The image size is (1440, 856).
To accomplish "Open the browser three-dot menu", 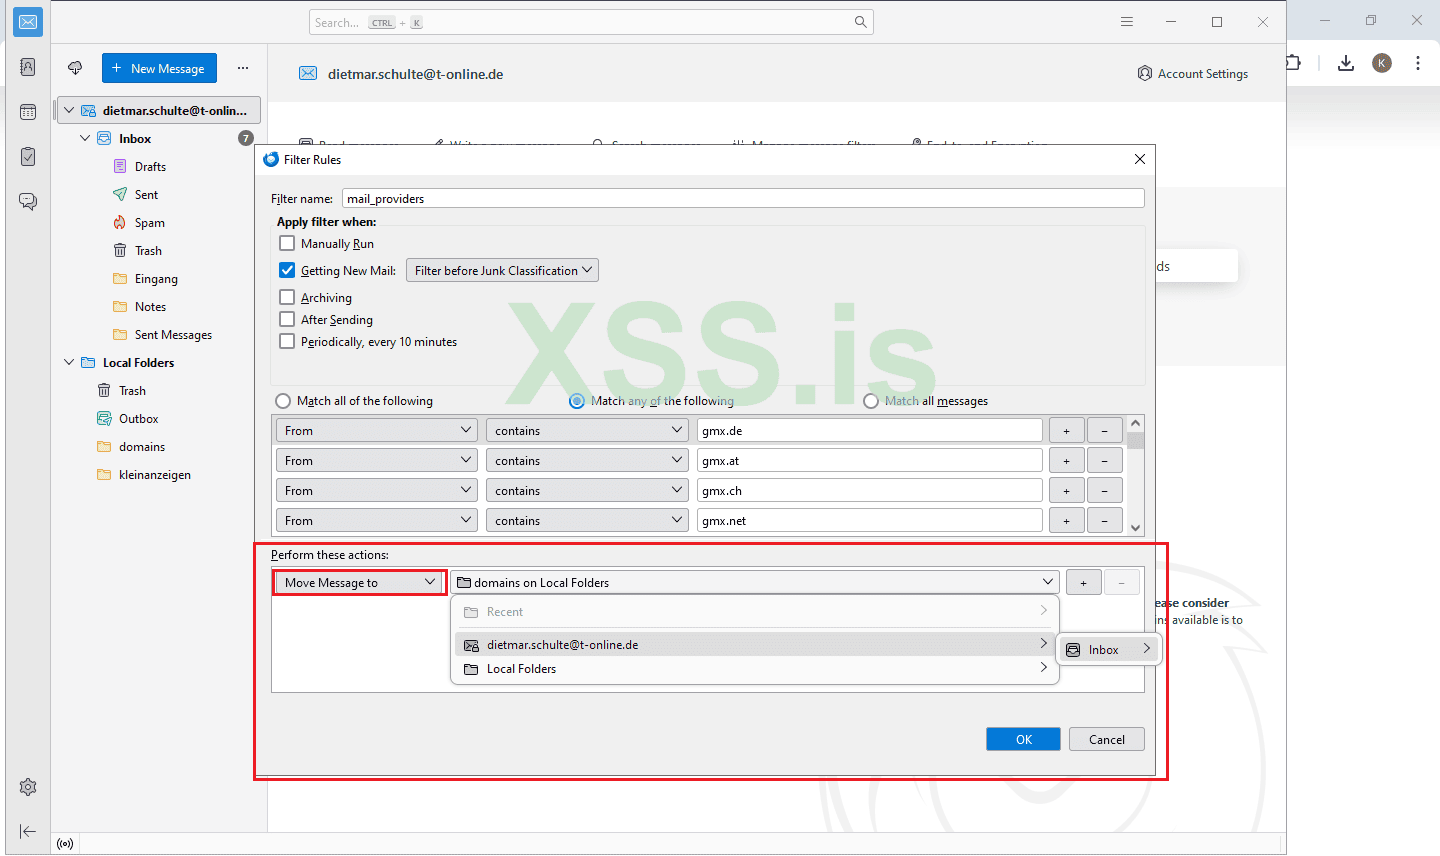I will [x=1418, y=63].
